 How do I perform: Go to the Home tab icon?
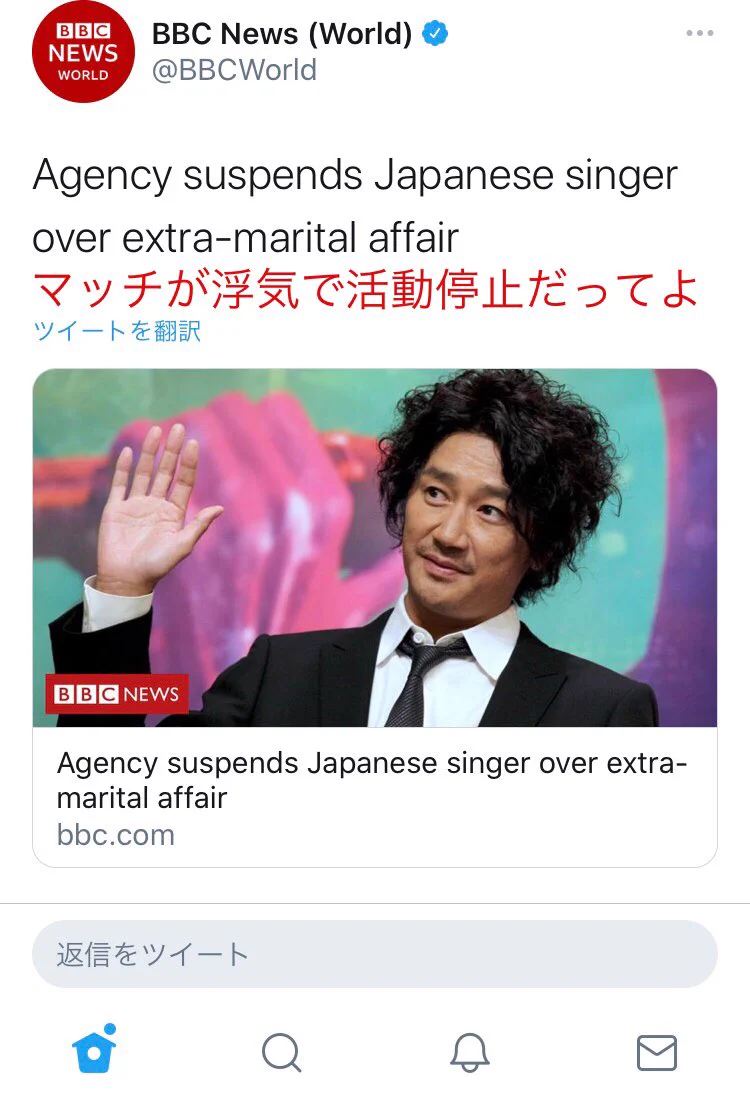point(93,1049)
